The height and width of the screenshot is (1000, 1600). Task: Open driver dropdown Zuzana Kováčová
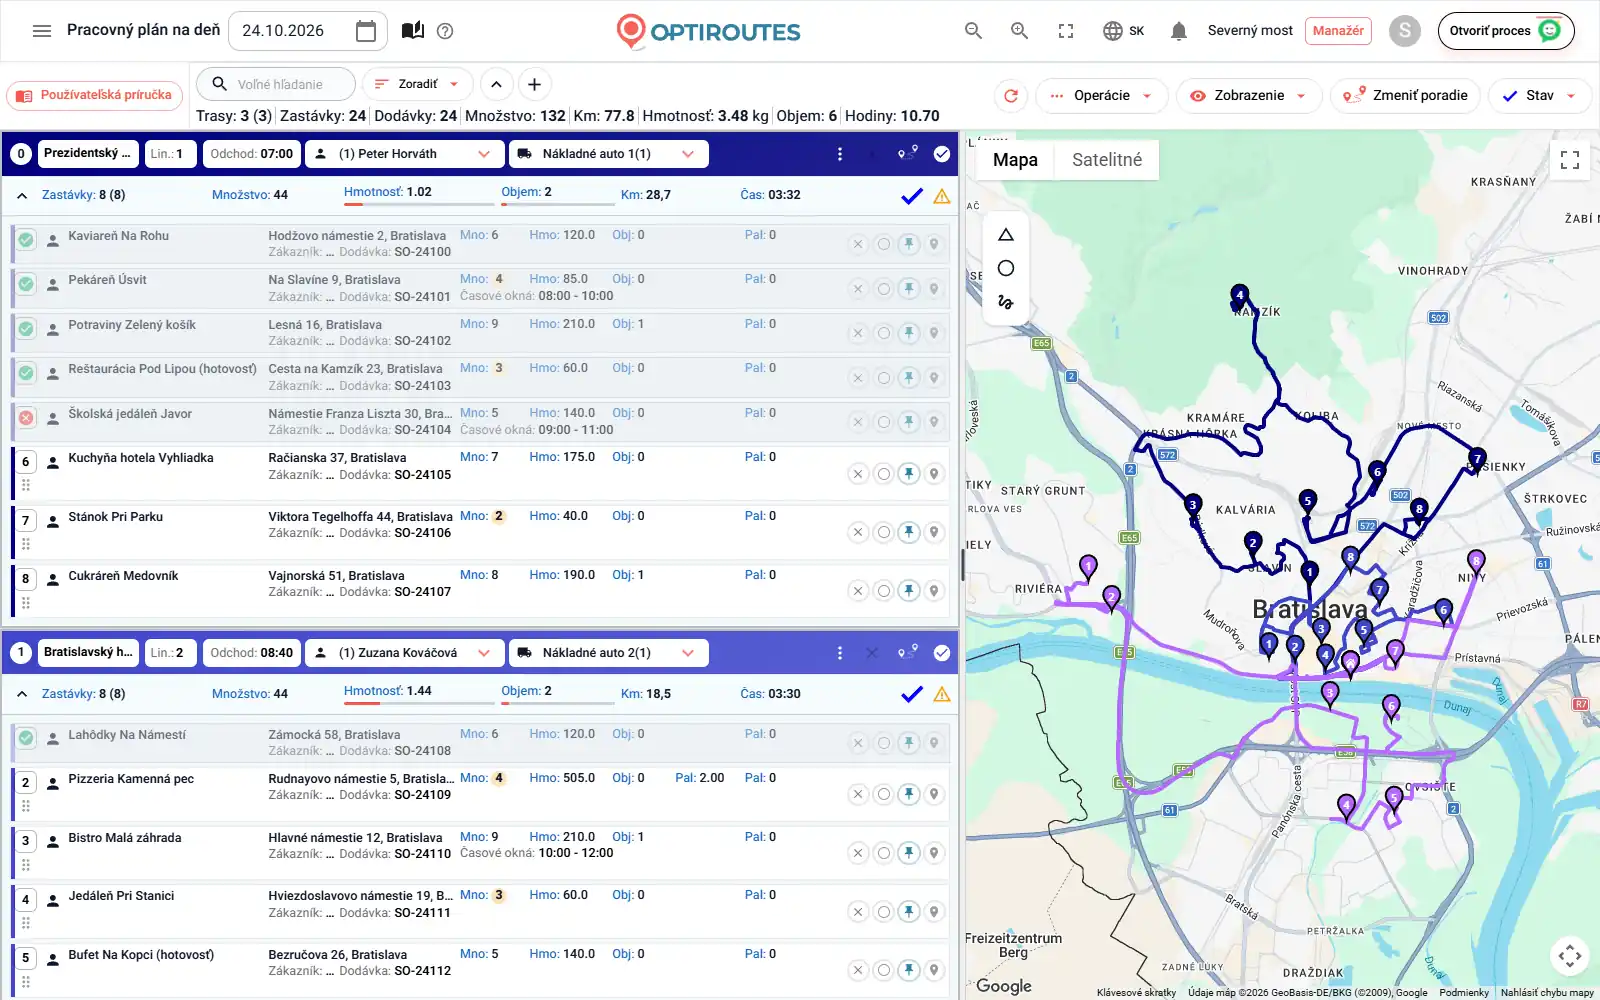(x=403, y=653)
